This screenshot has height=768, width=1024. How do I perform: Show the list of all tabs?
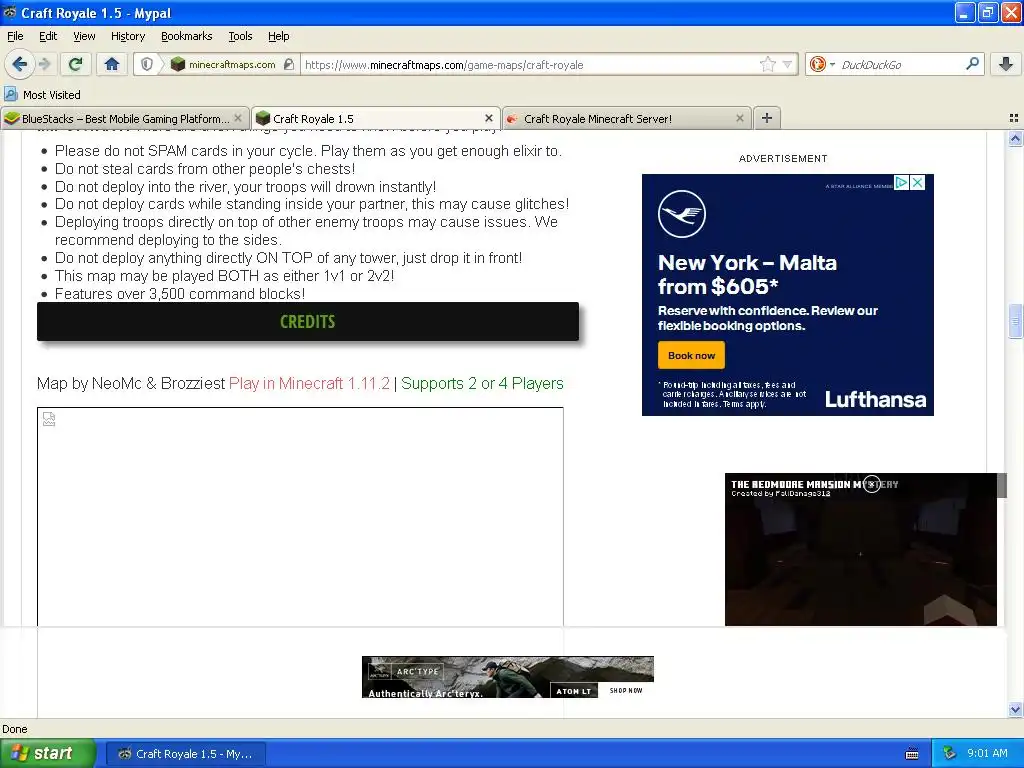(1014, 118)
